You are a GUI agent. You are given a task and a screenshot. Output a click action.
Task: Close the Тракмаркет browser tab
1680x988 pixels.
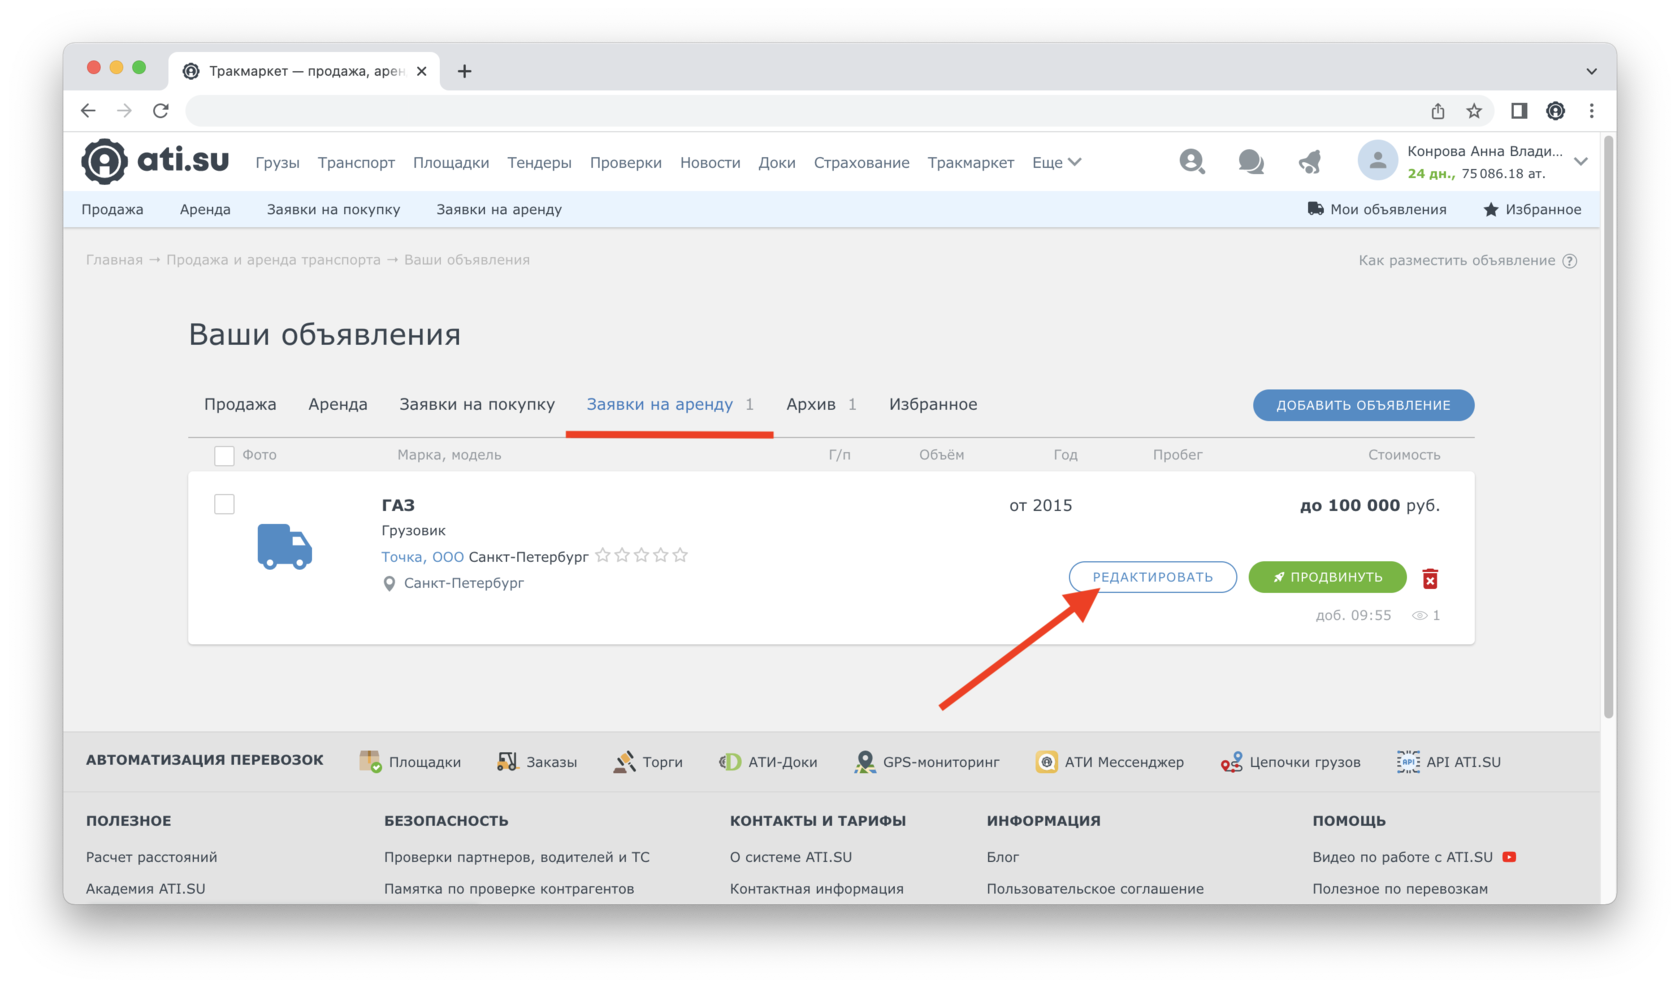[x=421, y=71]
